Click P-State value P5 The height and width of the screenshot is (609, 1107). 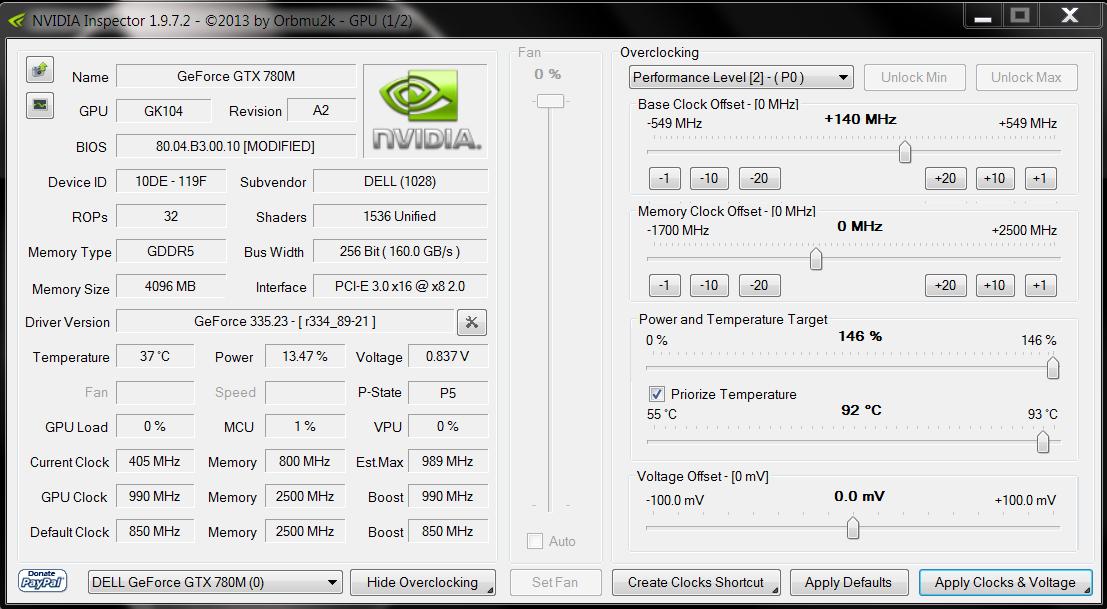[x=448, y=392]
